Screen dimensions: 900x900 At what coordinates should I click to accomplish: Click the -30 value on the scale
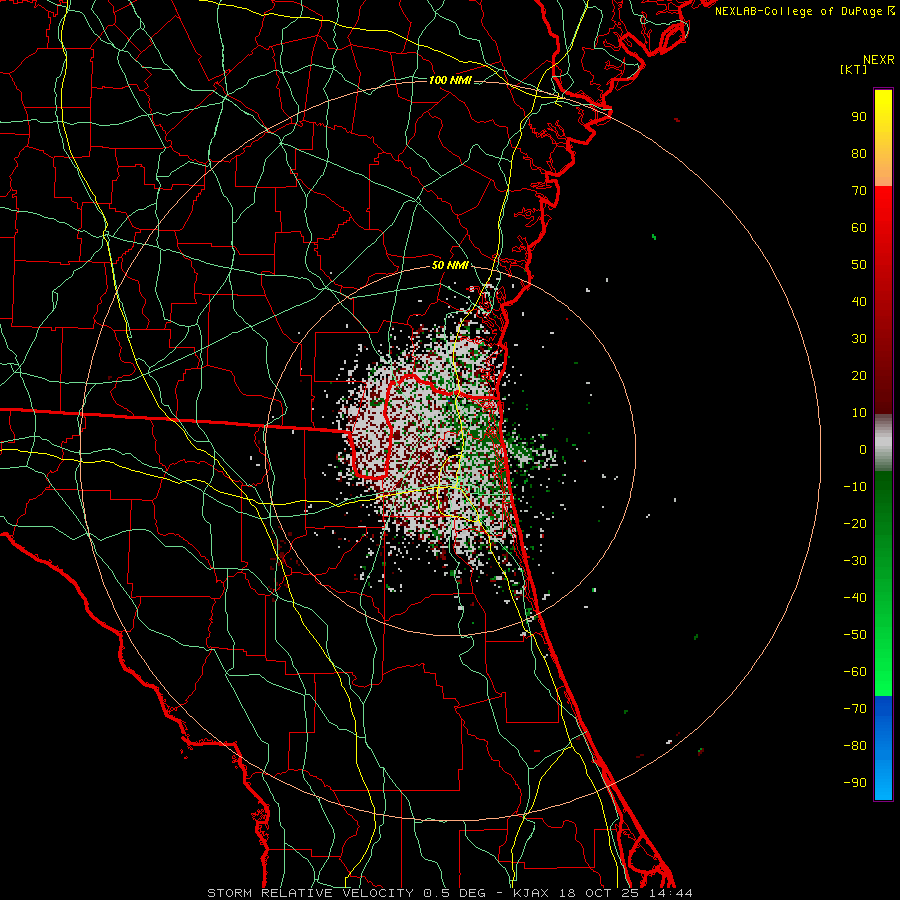click(855, 561)
